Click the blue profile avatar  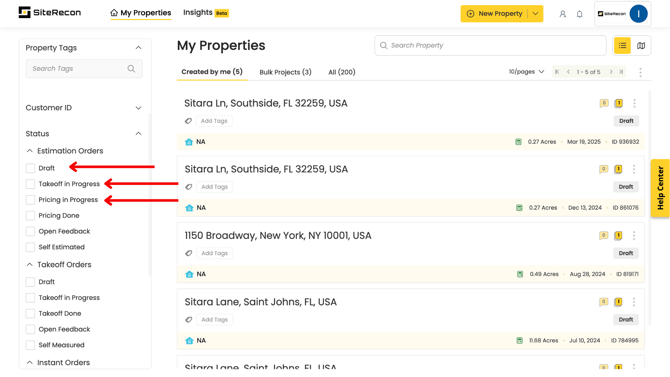point(638,14)
